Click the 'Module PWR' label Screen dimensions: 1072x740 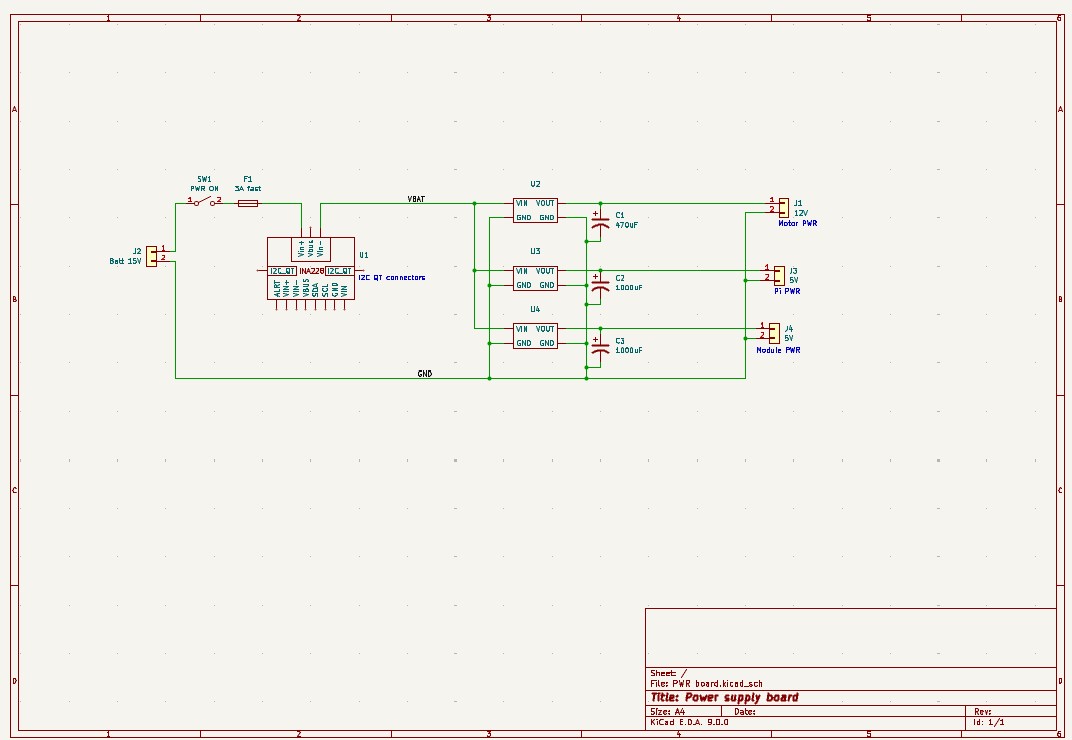[778, 350]
